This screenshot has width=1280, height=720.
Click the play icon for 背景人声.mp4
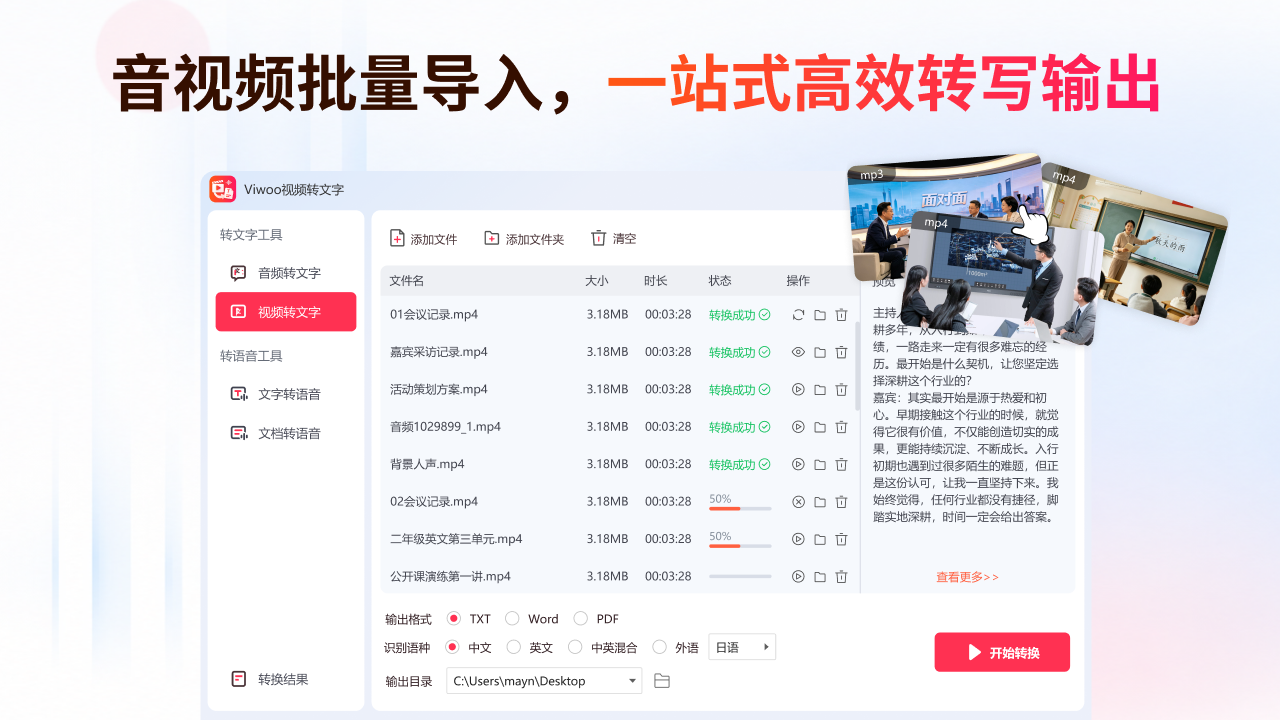click(798, 464)
